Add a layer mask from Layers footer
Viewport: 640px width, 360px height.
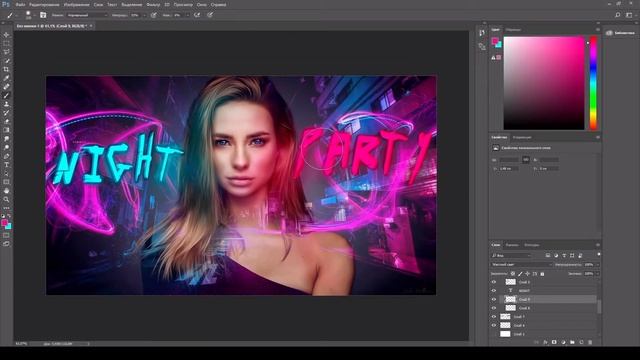pos(554,342)
